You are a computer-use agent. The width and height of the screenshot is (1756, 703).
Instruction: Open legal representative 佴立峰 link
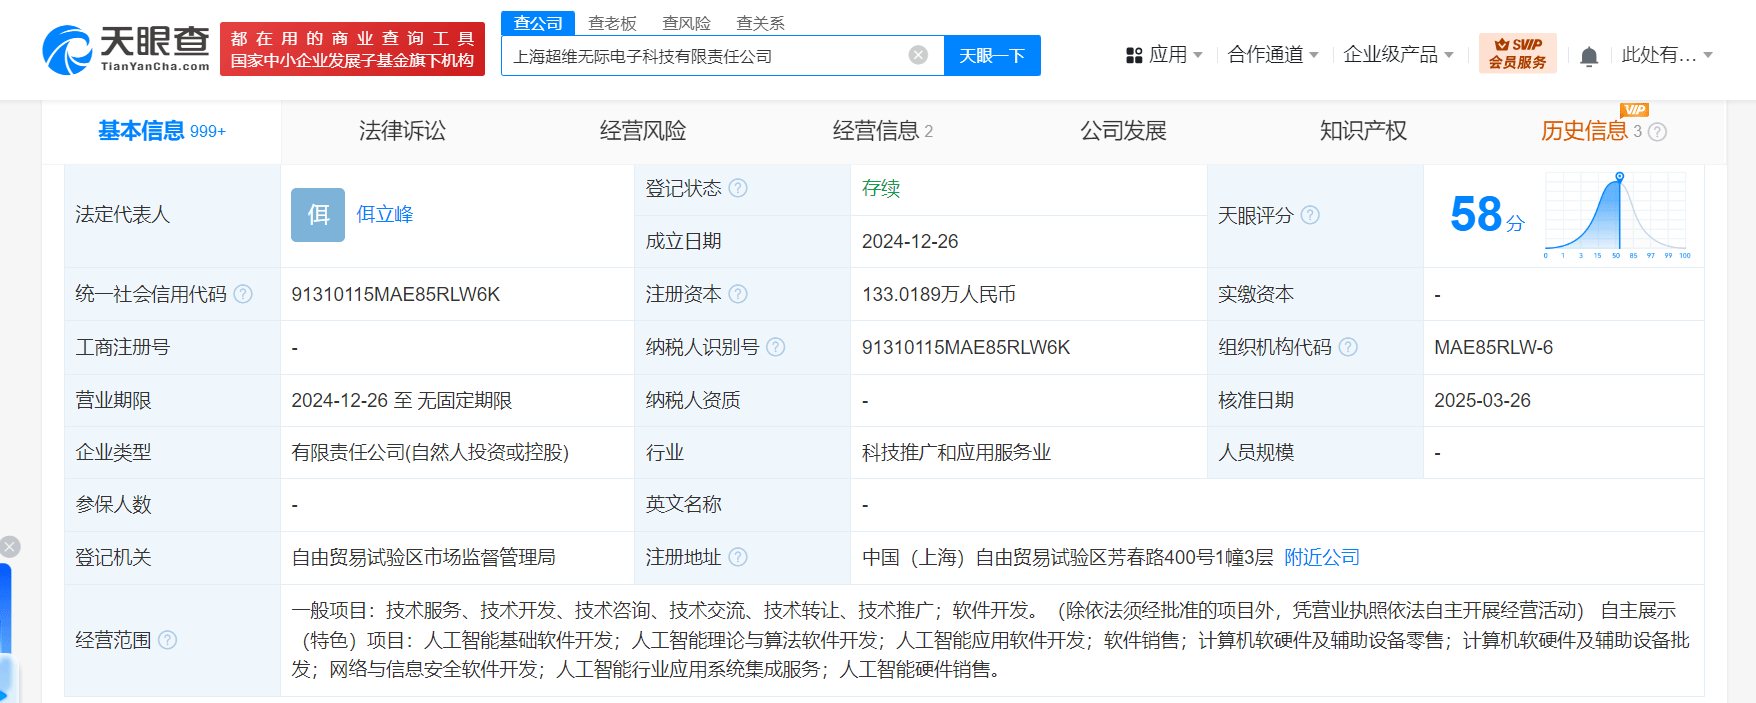click(385, 214)
